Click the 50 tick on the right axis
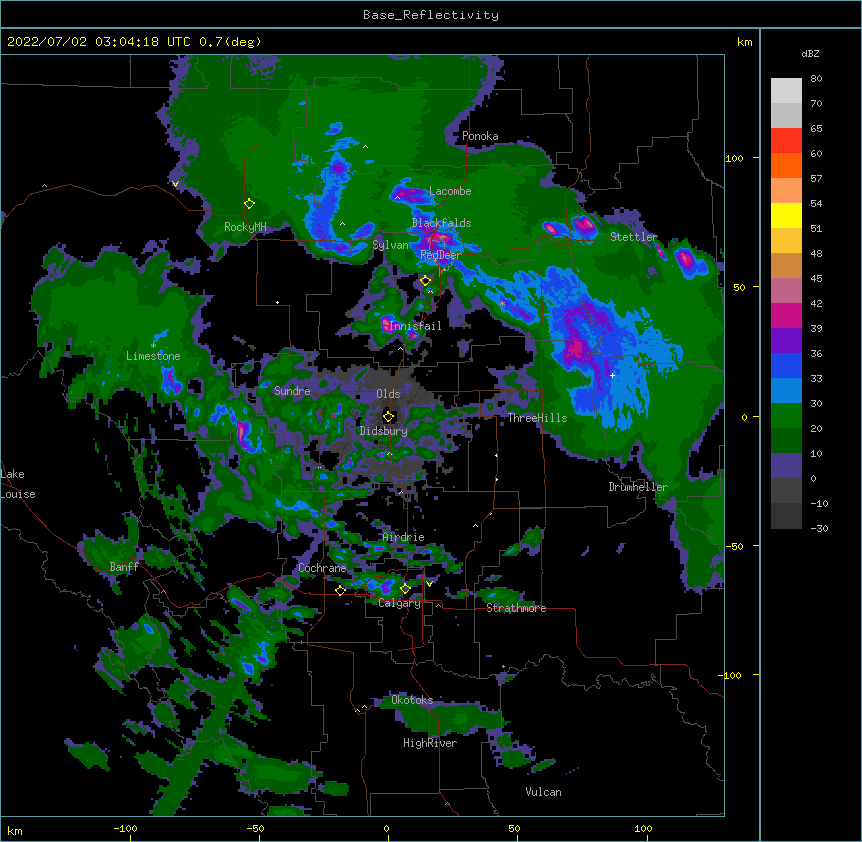The image size is (862, 842). point(739,287)
